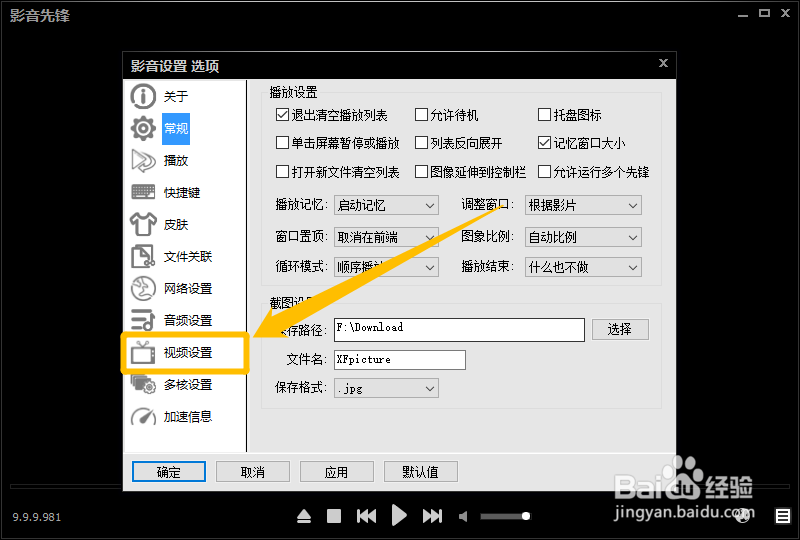Screen dimensions: 800x540
Task: Open the 关于 about icon
Action: (143, 96)
